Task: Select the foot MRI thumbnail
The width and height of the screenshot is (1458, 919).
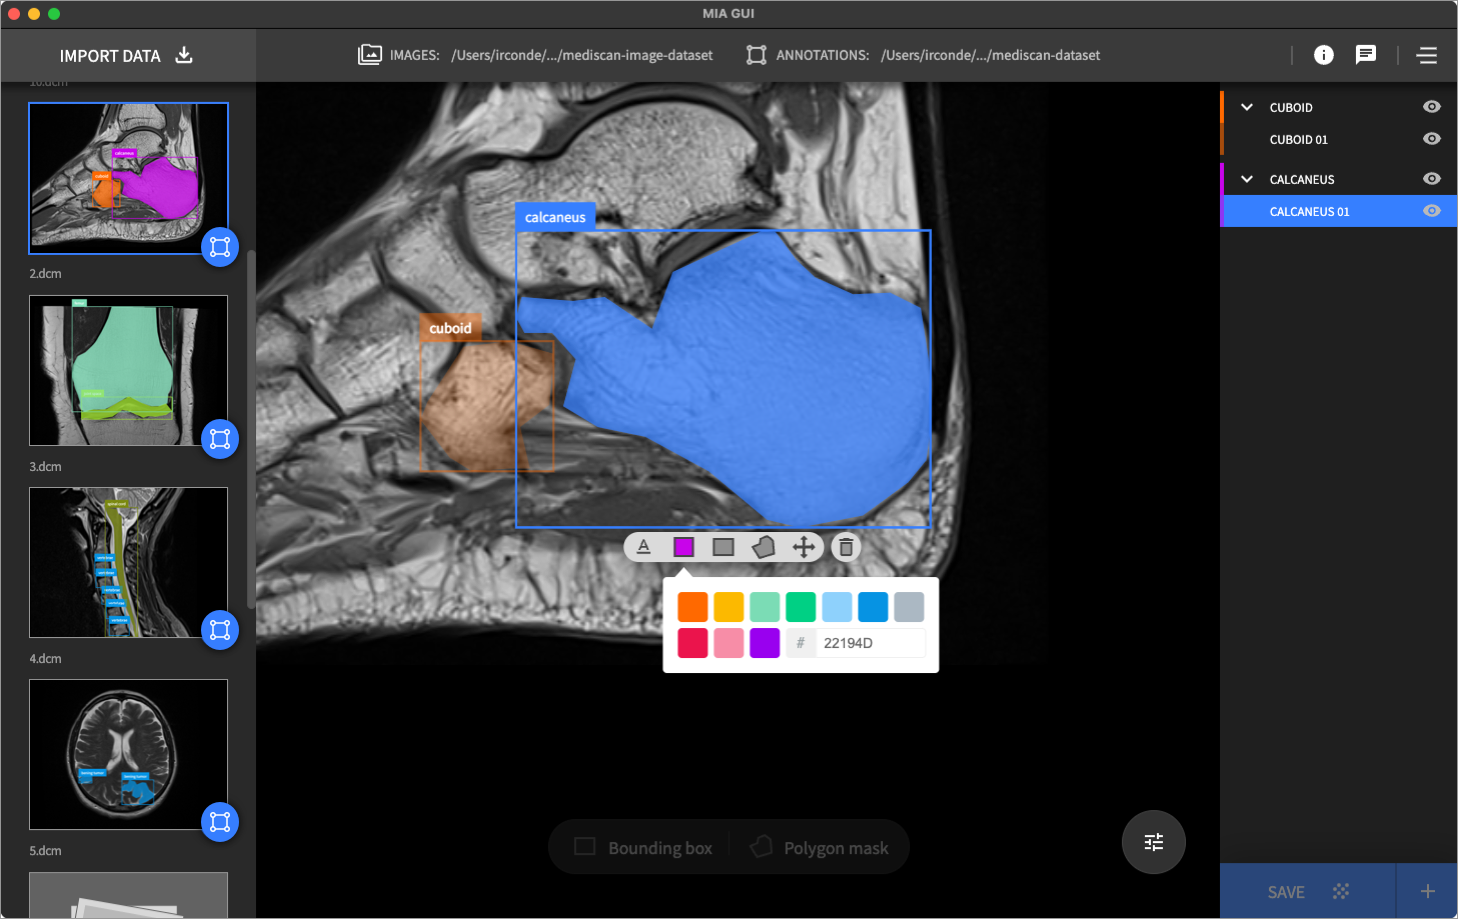Action: click(128, 178)
